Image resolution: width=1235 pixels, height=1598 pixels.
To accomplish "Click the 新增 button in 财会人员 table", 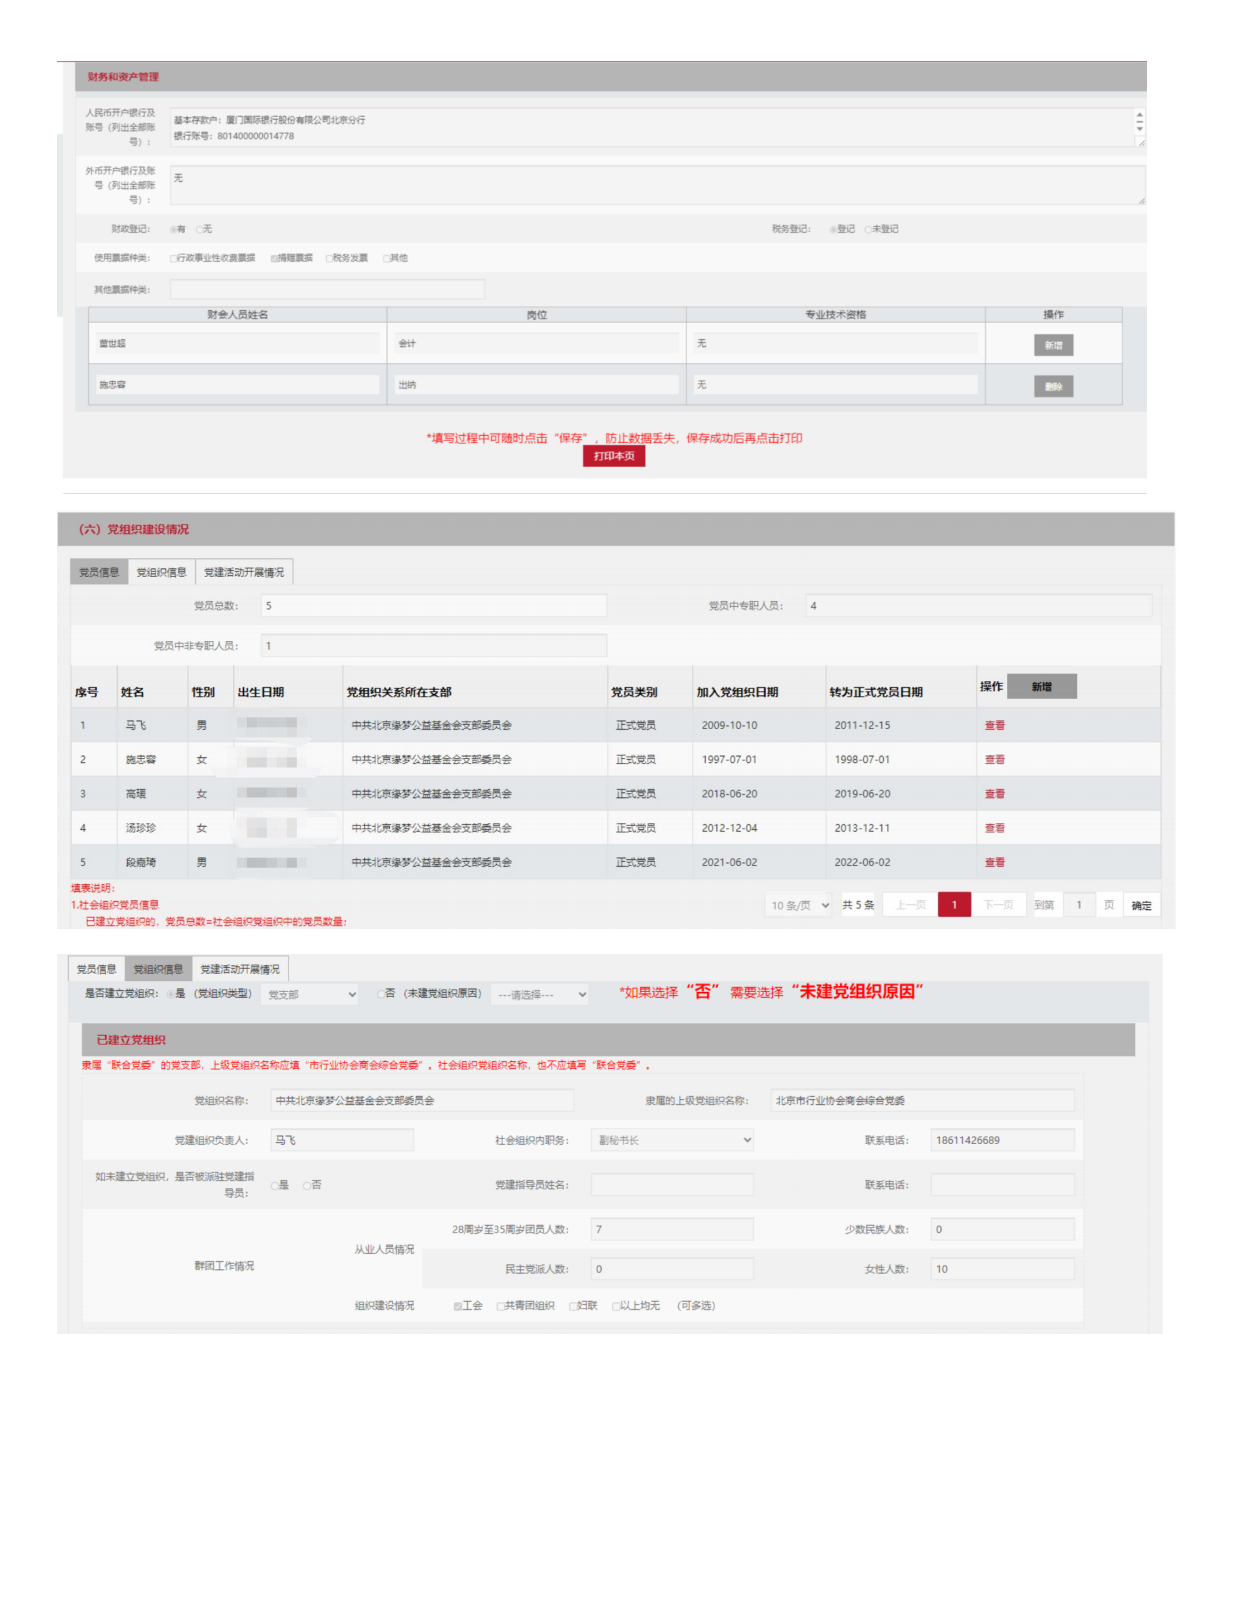I will click(1053, 345).
